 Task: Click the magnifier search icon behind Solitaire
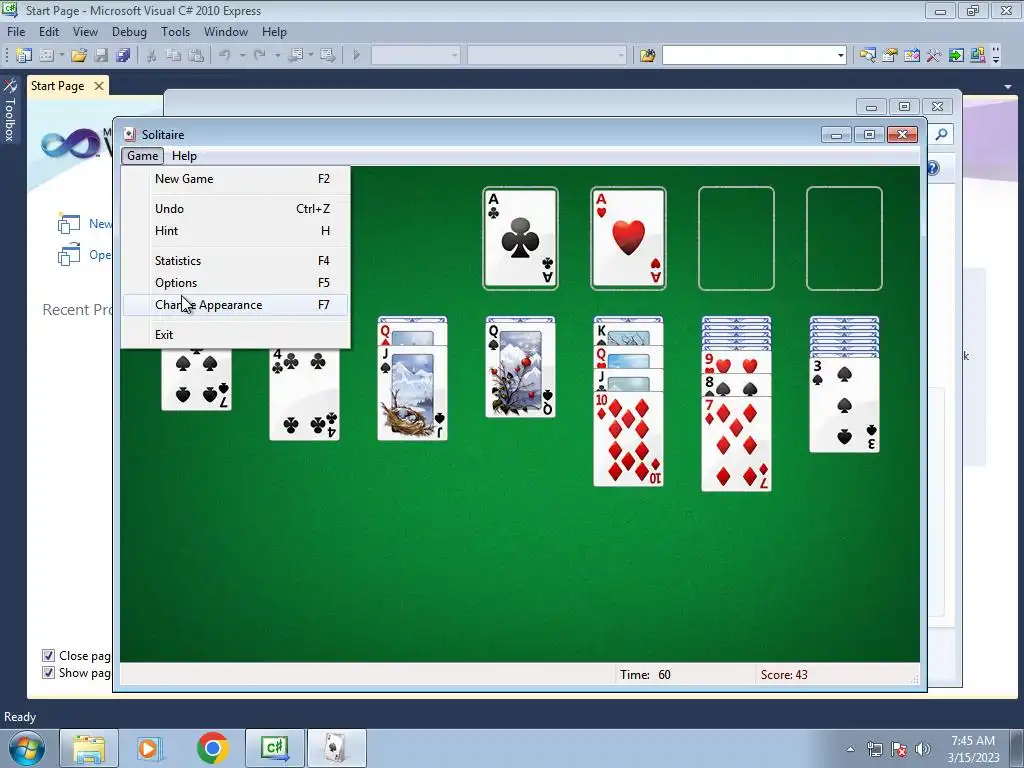[941, 135]
